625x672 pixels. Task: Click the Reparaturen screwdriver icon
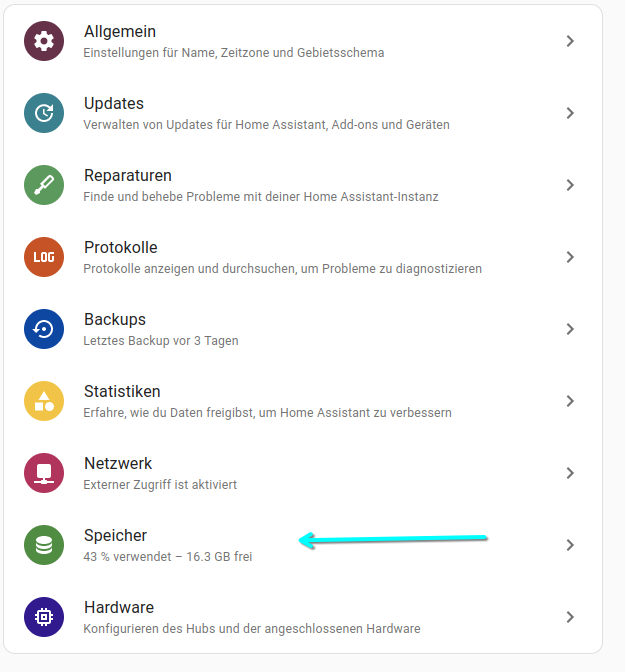tap(44, 185)
